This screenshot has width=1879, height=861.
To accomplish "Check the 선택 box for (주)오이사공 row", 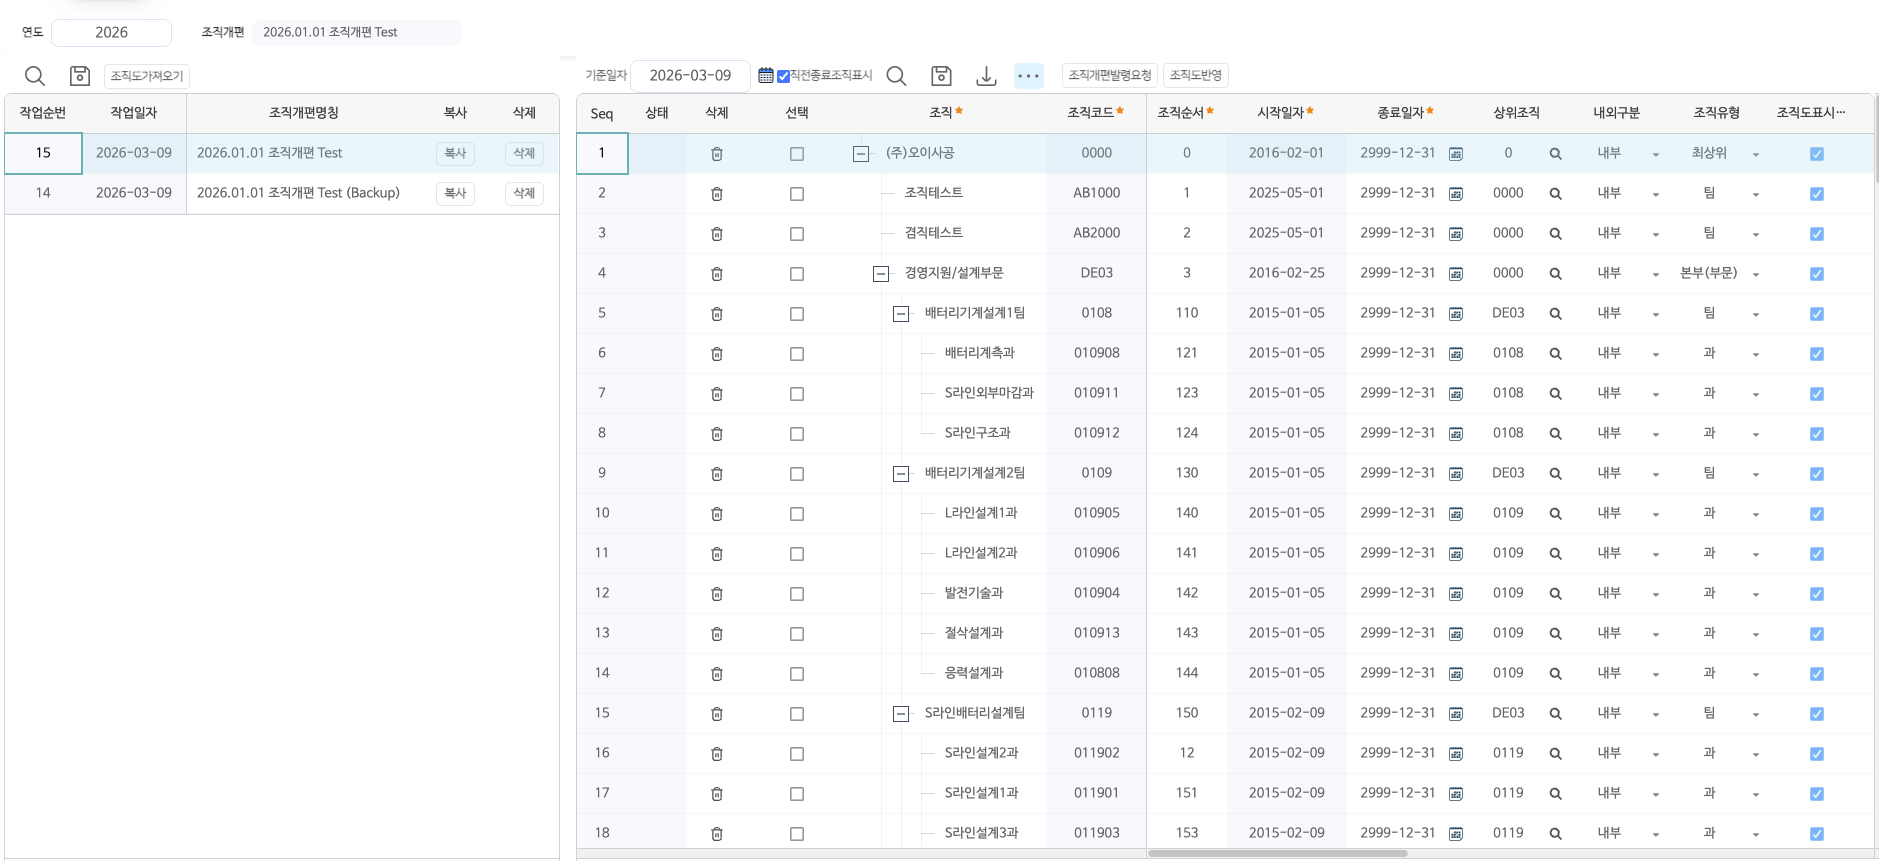I will 797,154.
